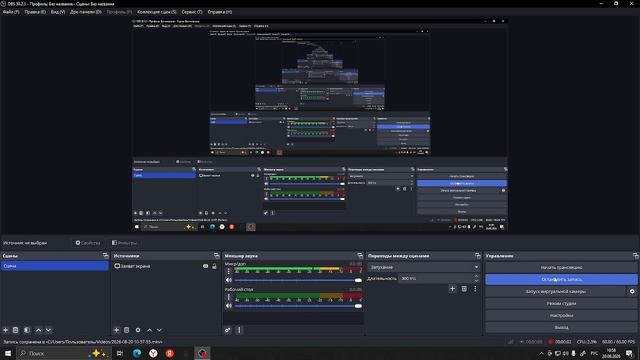Remove selected source via trash icon
Viewport: 640px width, 360px height.
tap(127, 330)
